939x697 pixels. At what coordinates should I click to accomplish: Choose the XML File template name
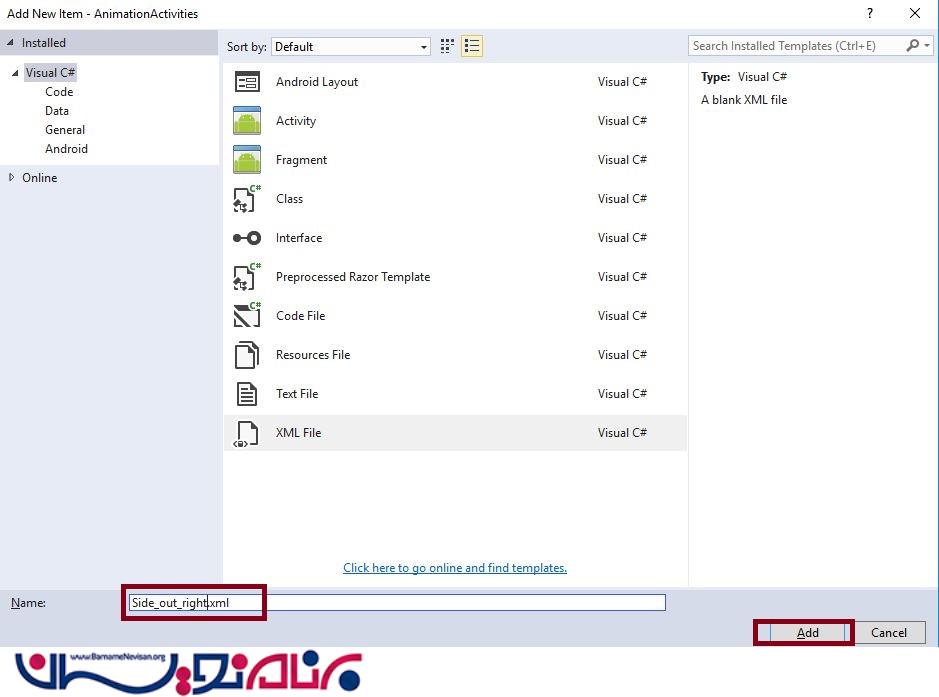(x=298, y=432)
